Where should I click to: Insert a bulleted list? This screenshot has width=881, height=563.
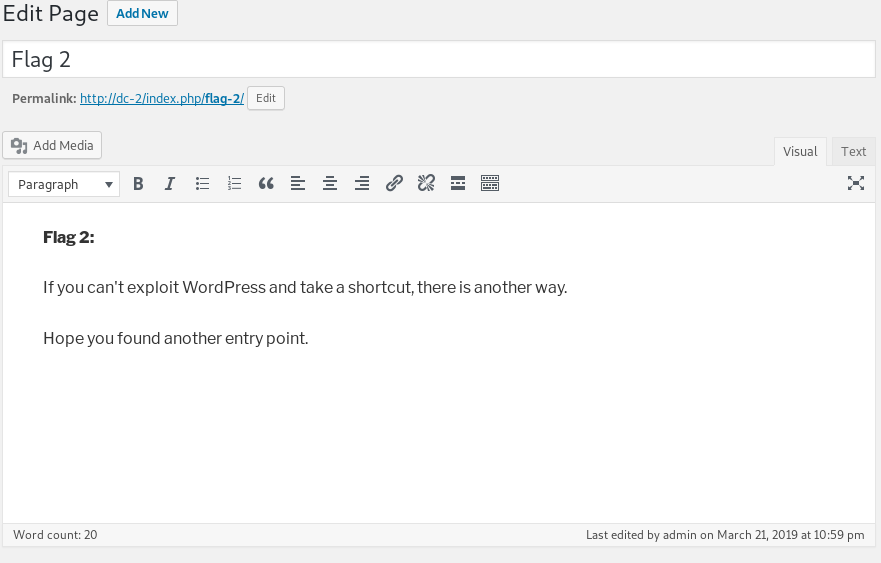202,184
